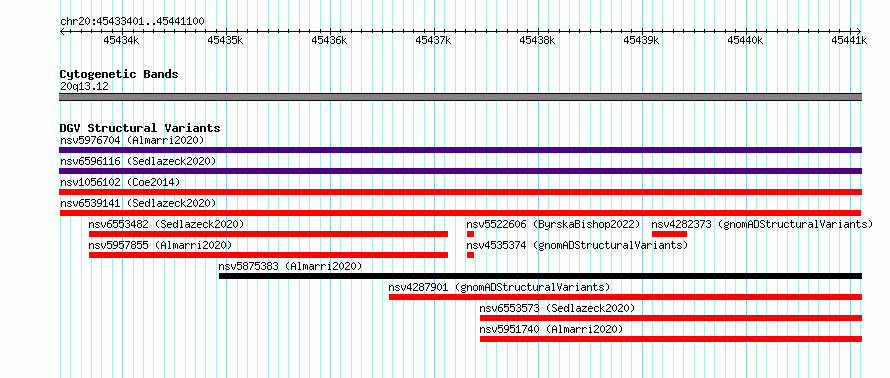The height and width of the screenshot is (378, 890).
Task: Select red bar under nsv5957855
Action: coord(268,255)
